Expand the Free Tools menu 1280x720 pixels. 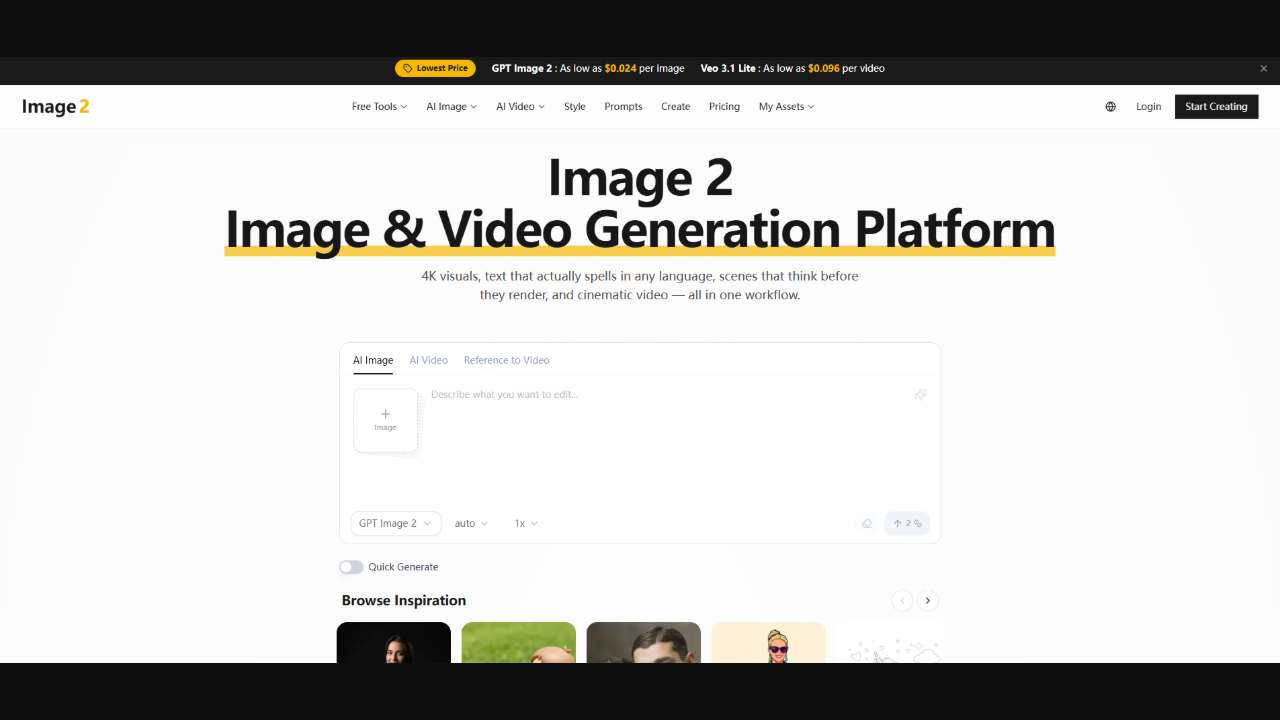(379, 106)
